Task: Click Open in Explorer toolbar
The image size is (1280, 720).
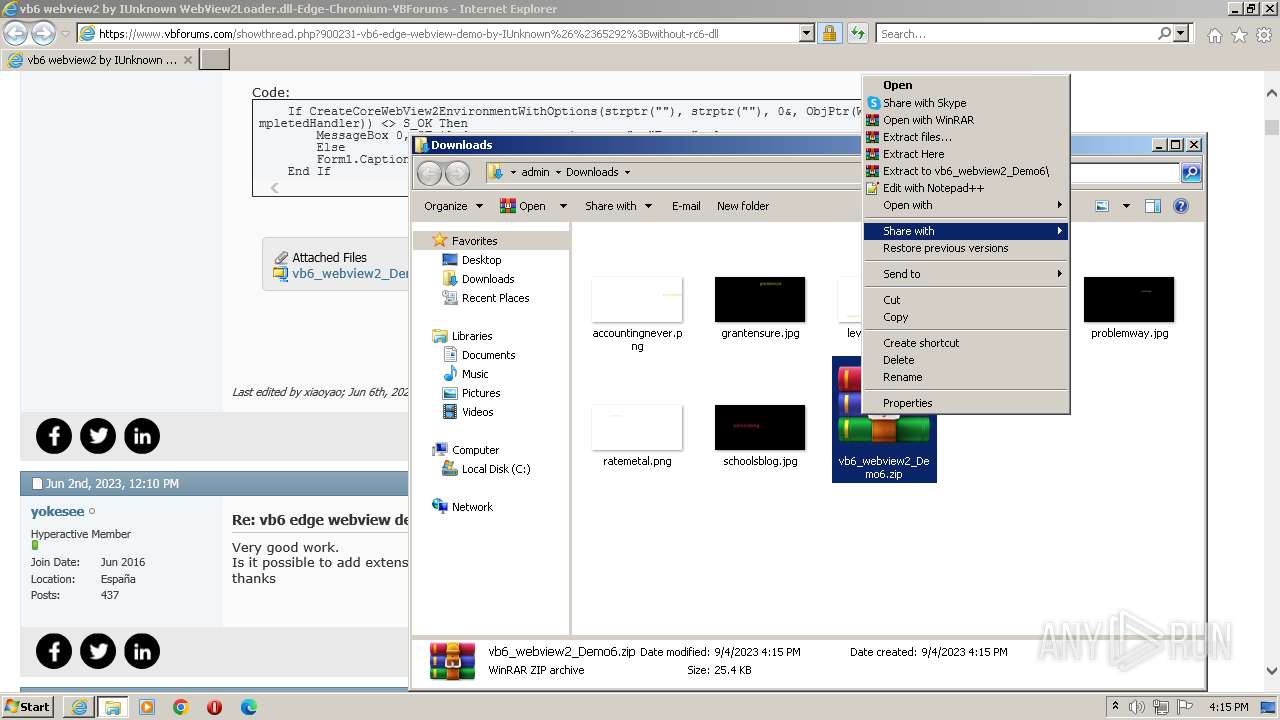Action: point(525,206)
